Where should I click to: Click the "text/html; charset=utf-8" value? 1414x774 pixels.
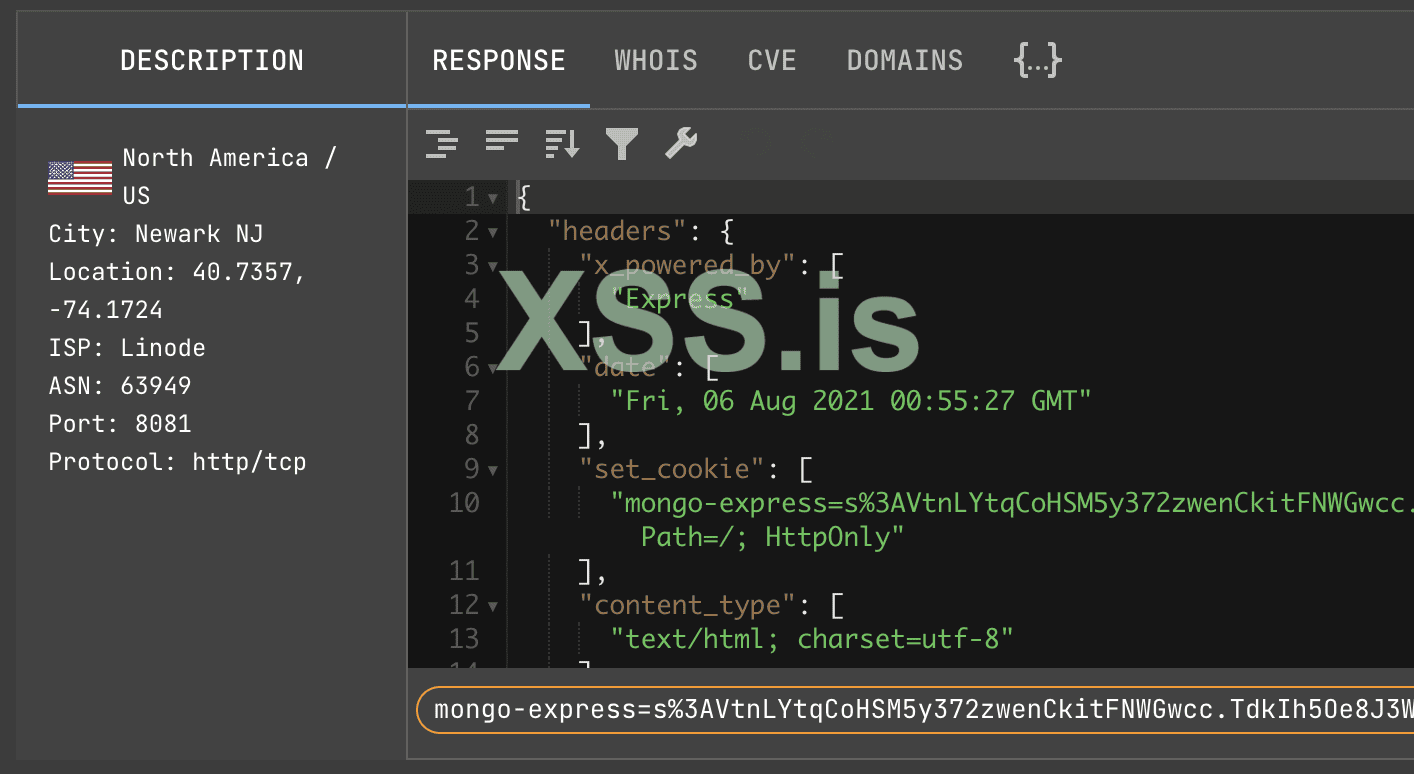coord(812,639)
